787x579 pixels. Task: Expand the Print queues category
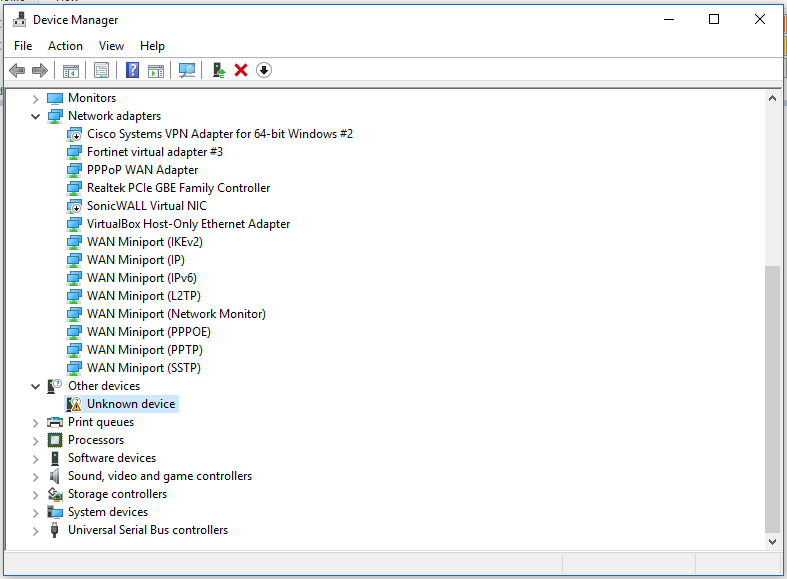pyautogui.click(x=35, y=423)
